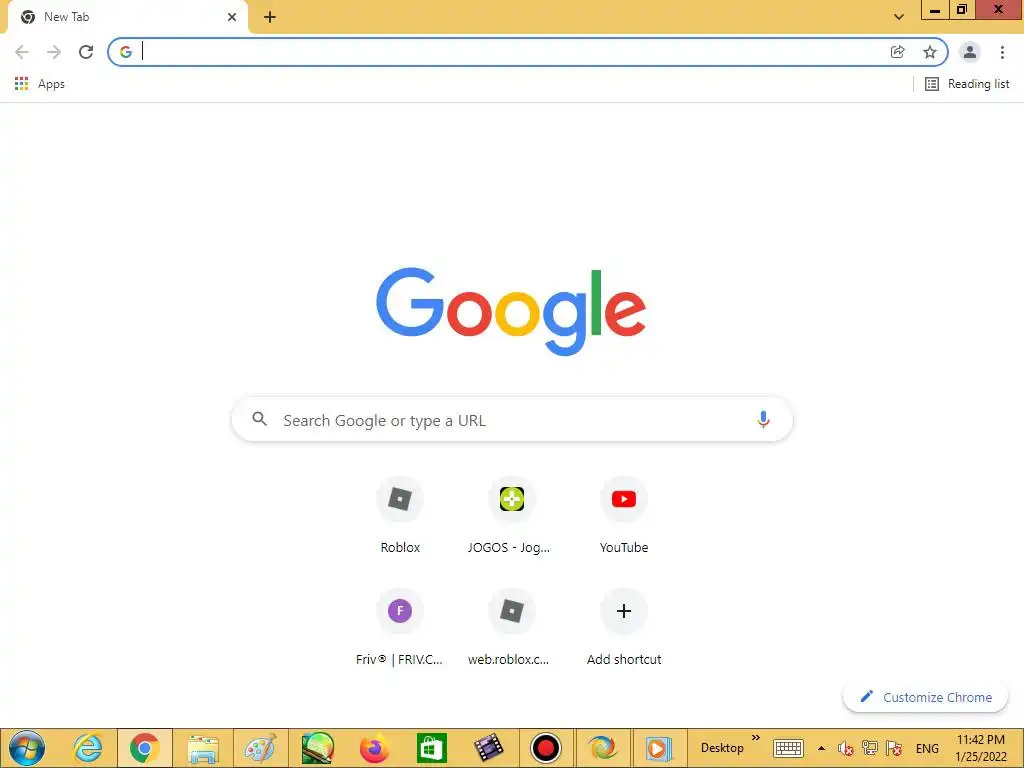Select the New Tab tab
1024x768 pixels.
(127, 17)
